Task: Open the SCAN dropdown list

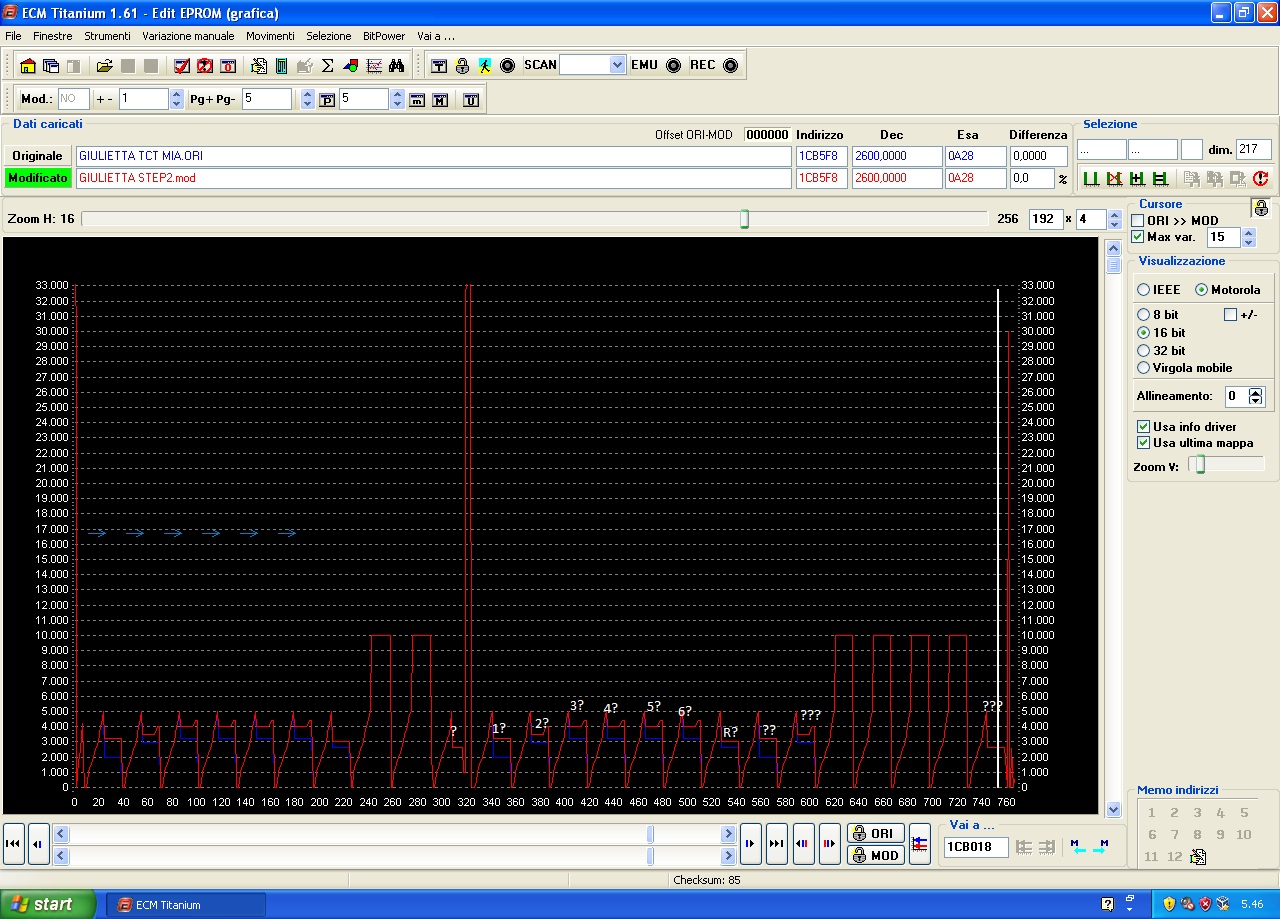Action: (617, 65)
